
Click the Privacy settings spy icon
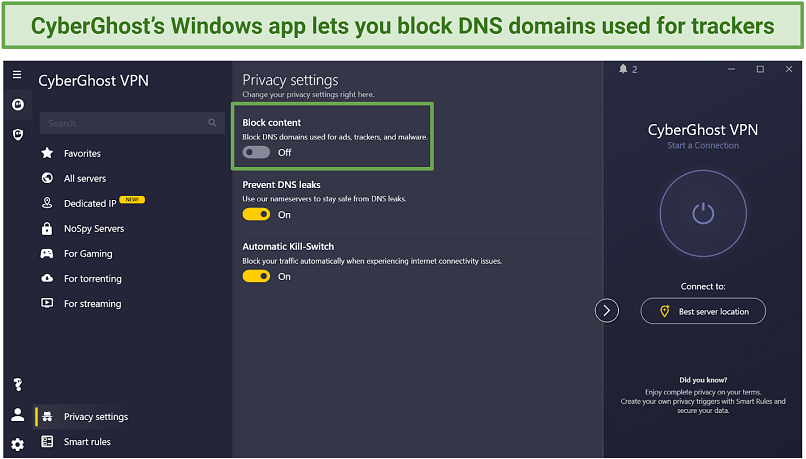click(47, 416)
